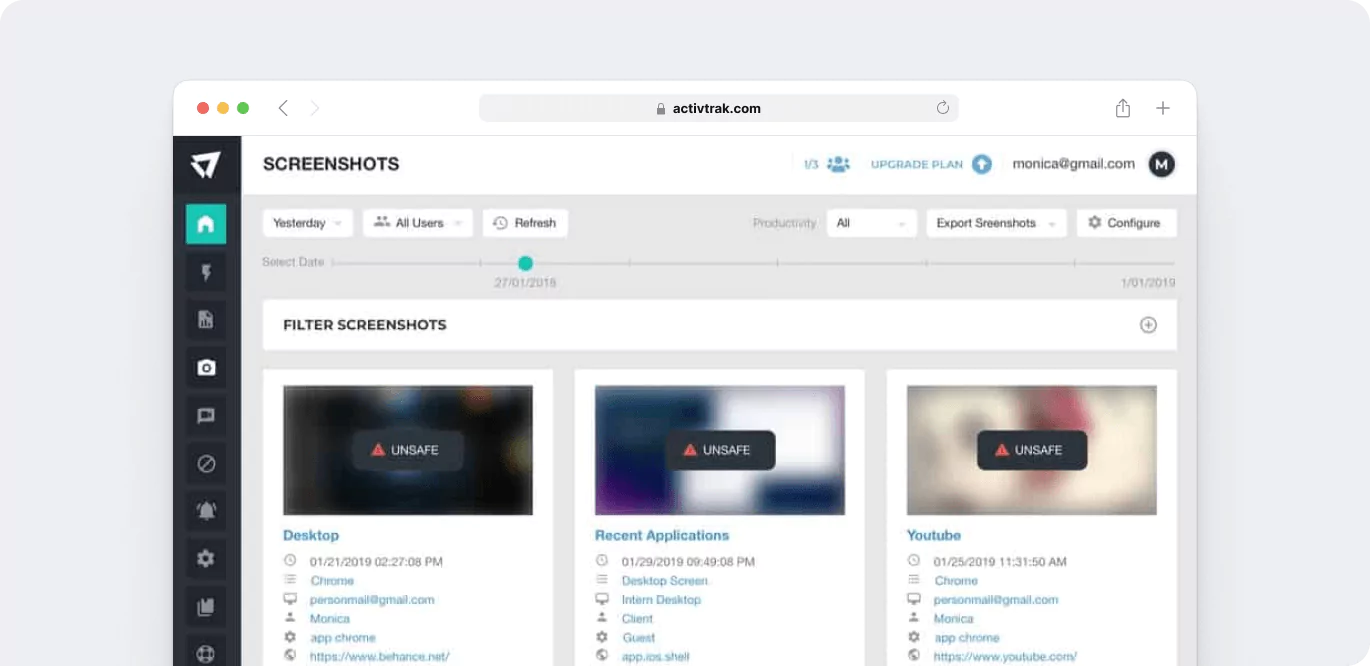The width and height of the screenshot is (1370, 666).
Task: Open the settings gear sidebar icon
Action: [206, 559]
